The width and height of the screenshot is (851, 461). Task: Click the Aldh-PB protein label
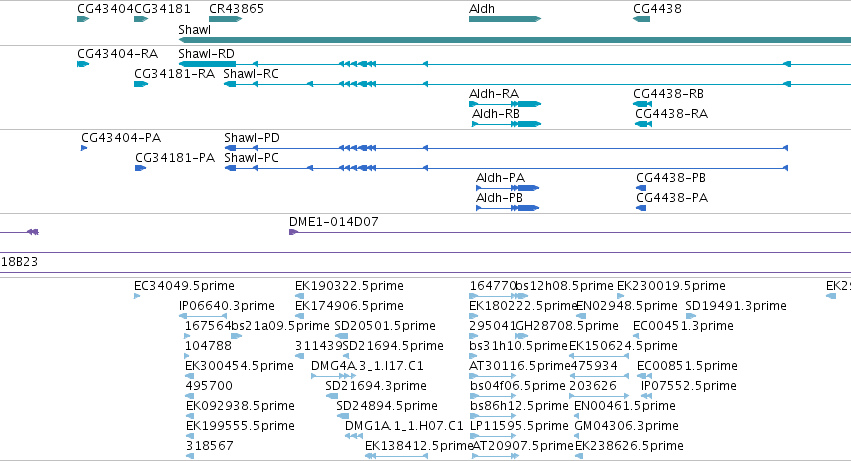499,198
